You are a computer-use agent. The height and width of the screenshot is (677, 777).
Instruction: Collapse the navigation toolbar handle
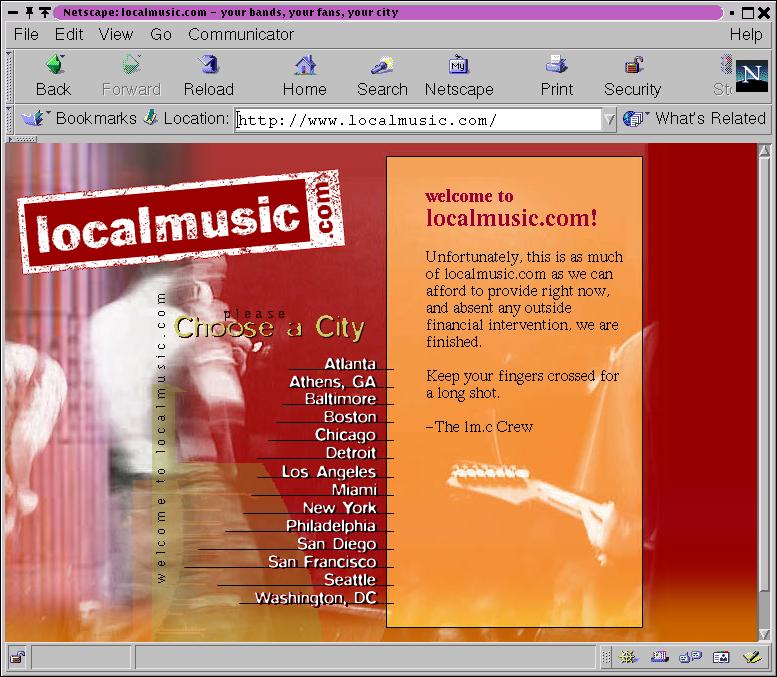[9, 76]
